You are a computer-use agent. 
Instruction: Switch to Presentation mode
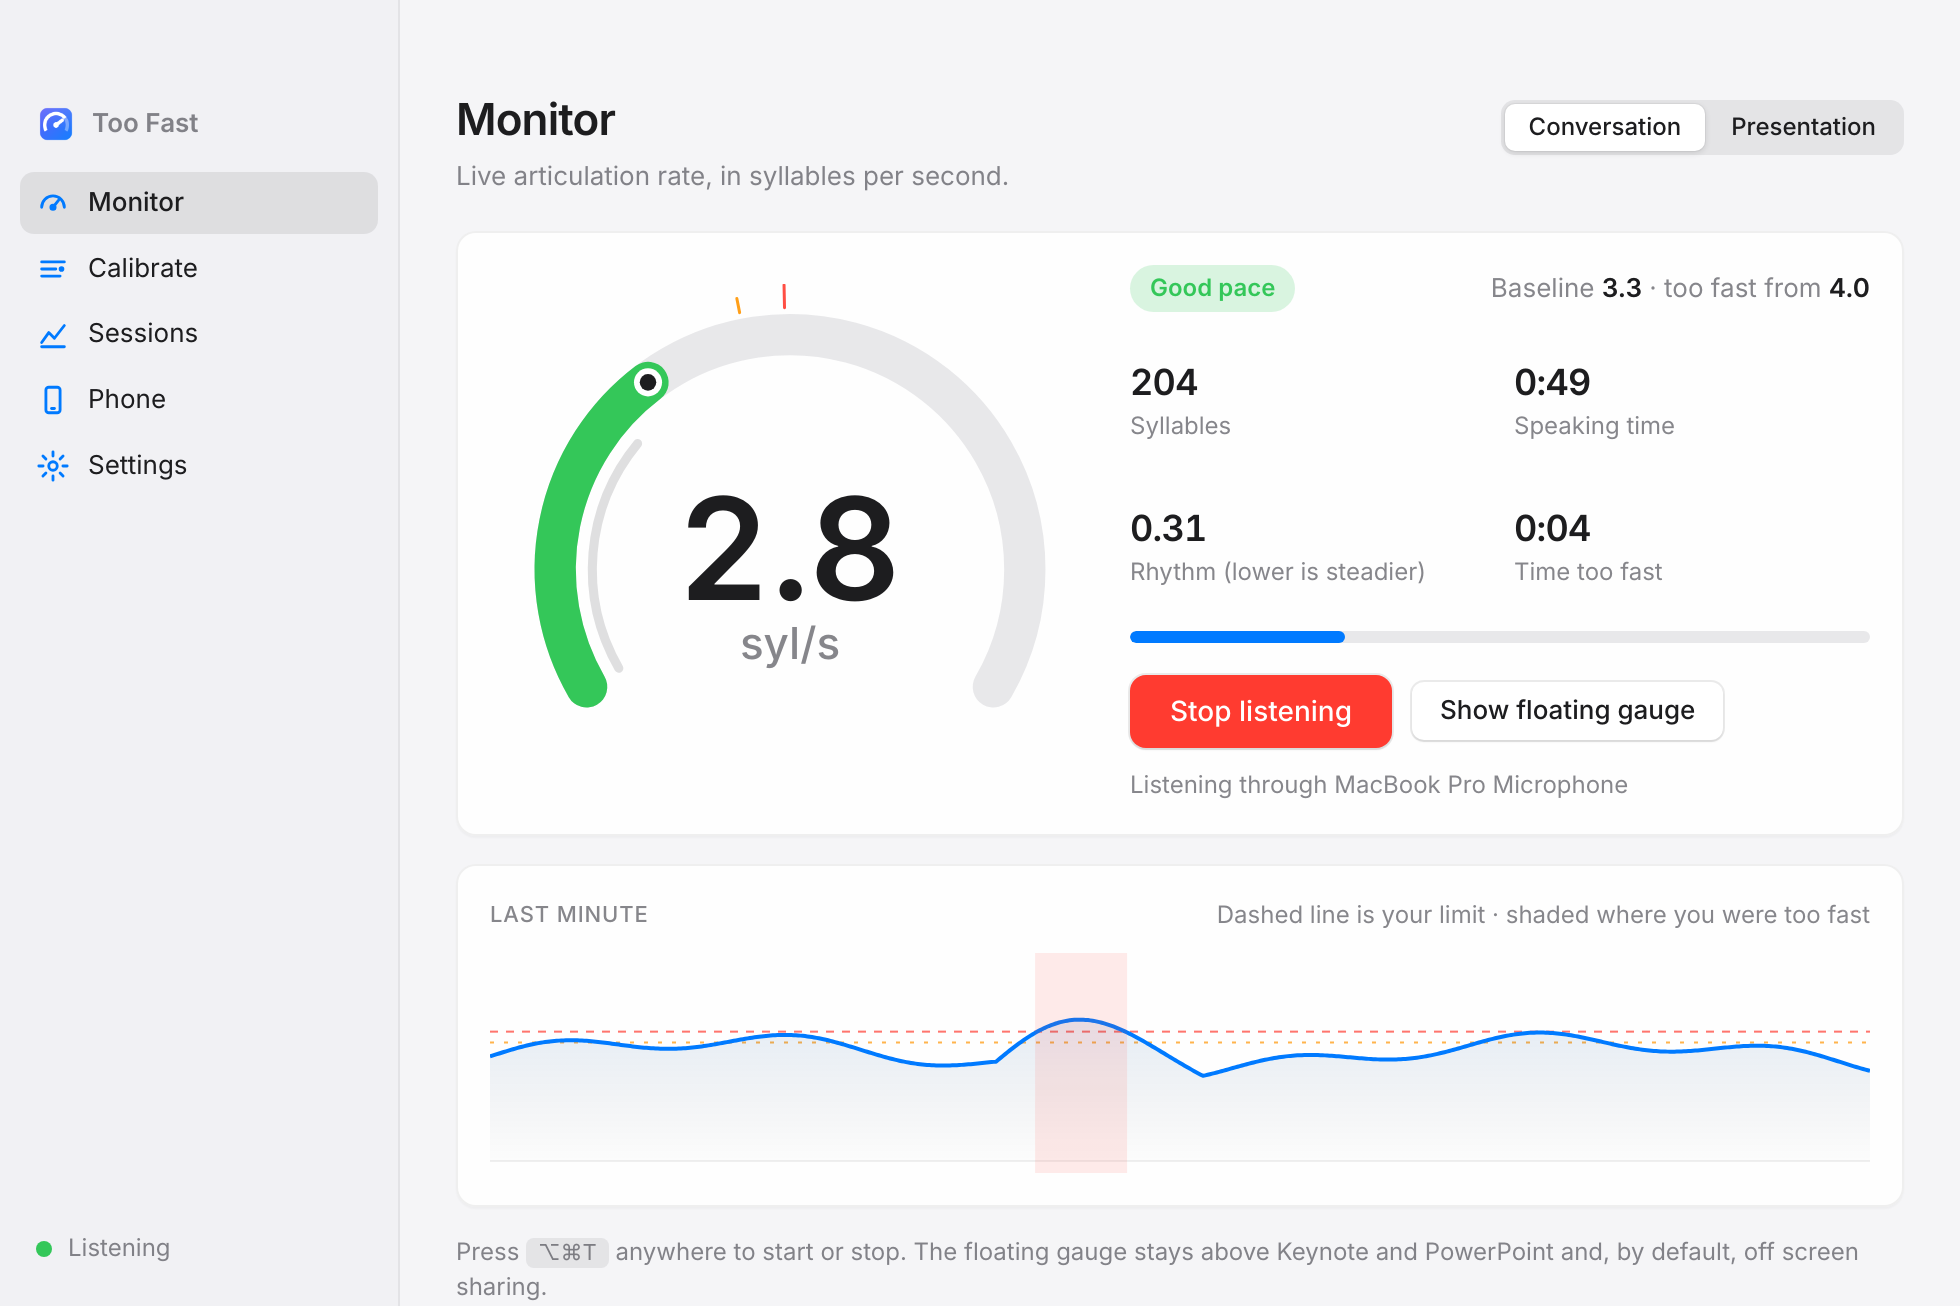coord(1803,127)
